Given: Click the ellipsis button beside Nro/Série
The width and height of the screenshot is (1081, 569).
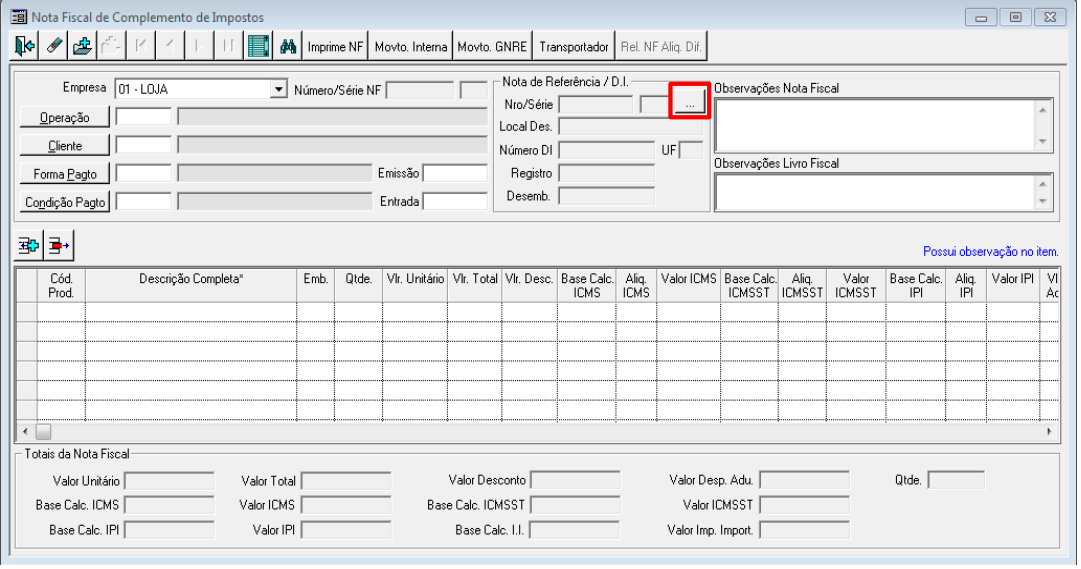Looking at the screenshot, I should click(x=689, y=102).
